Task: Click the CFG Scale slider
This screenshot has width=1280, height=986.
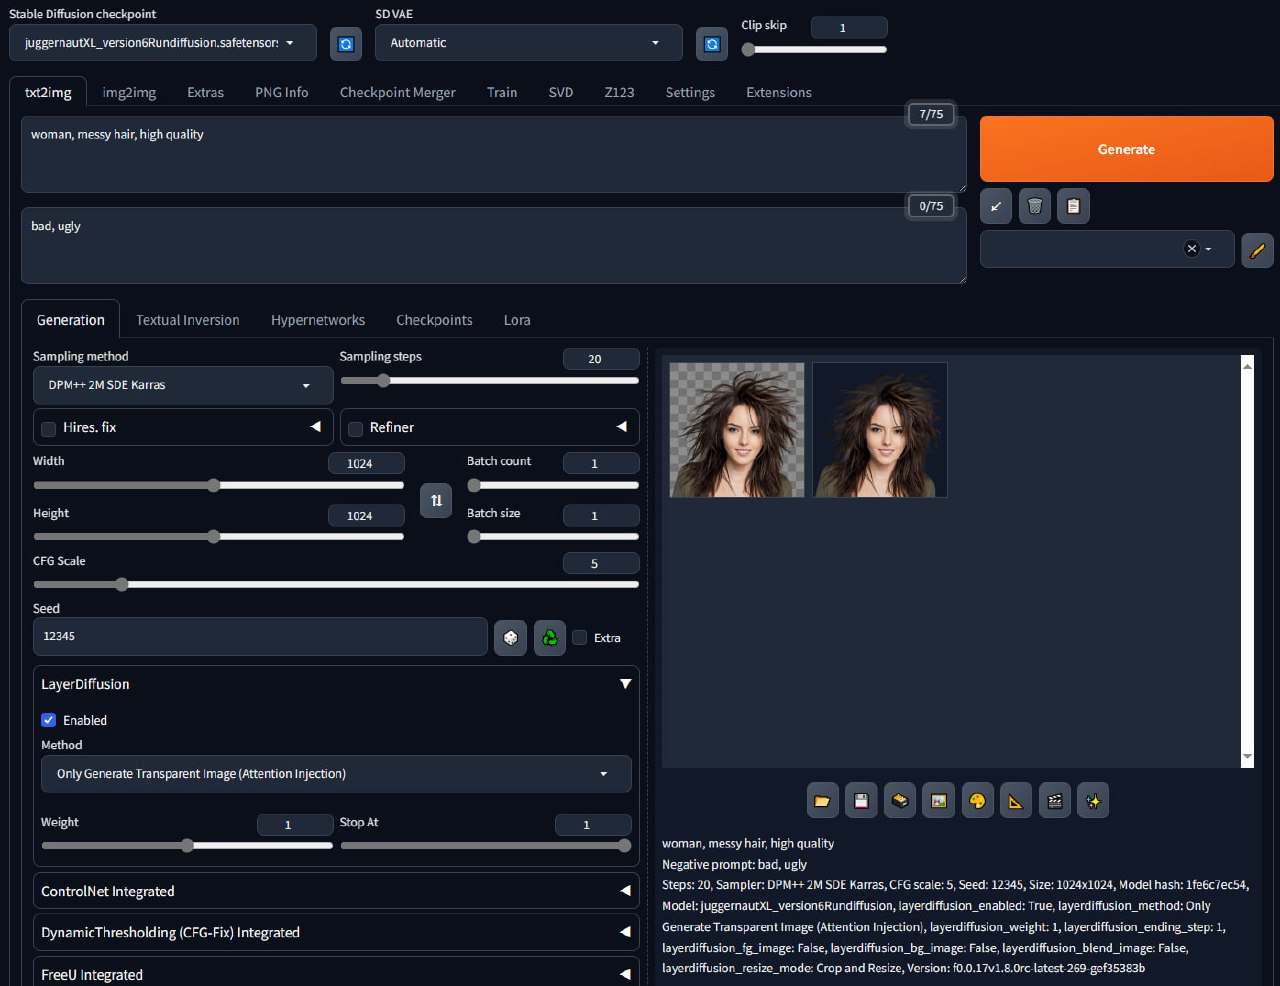Action: [335, 584]
